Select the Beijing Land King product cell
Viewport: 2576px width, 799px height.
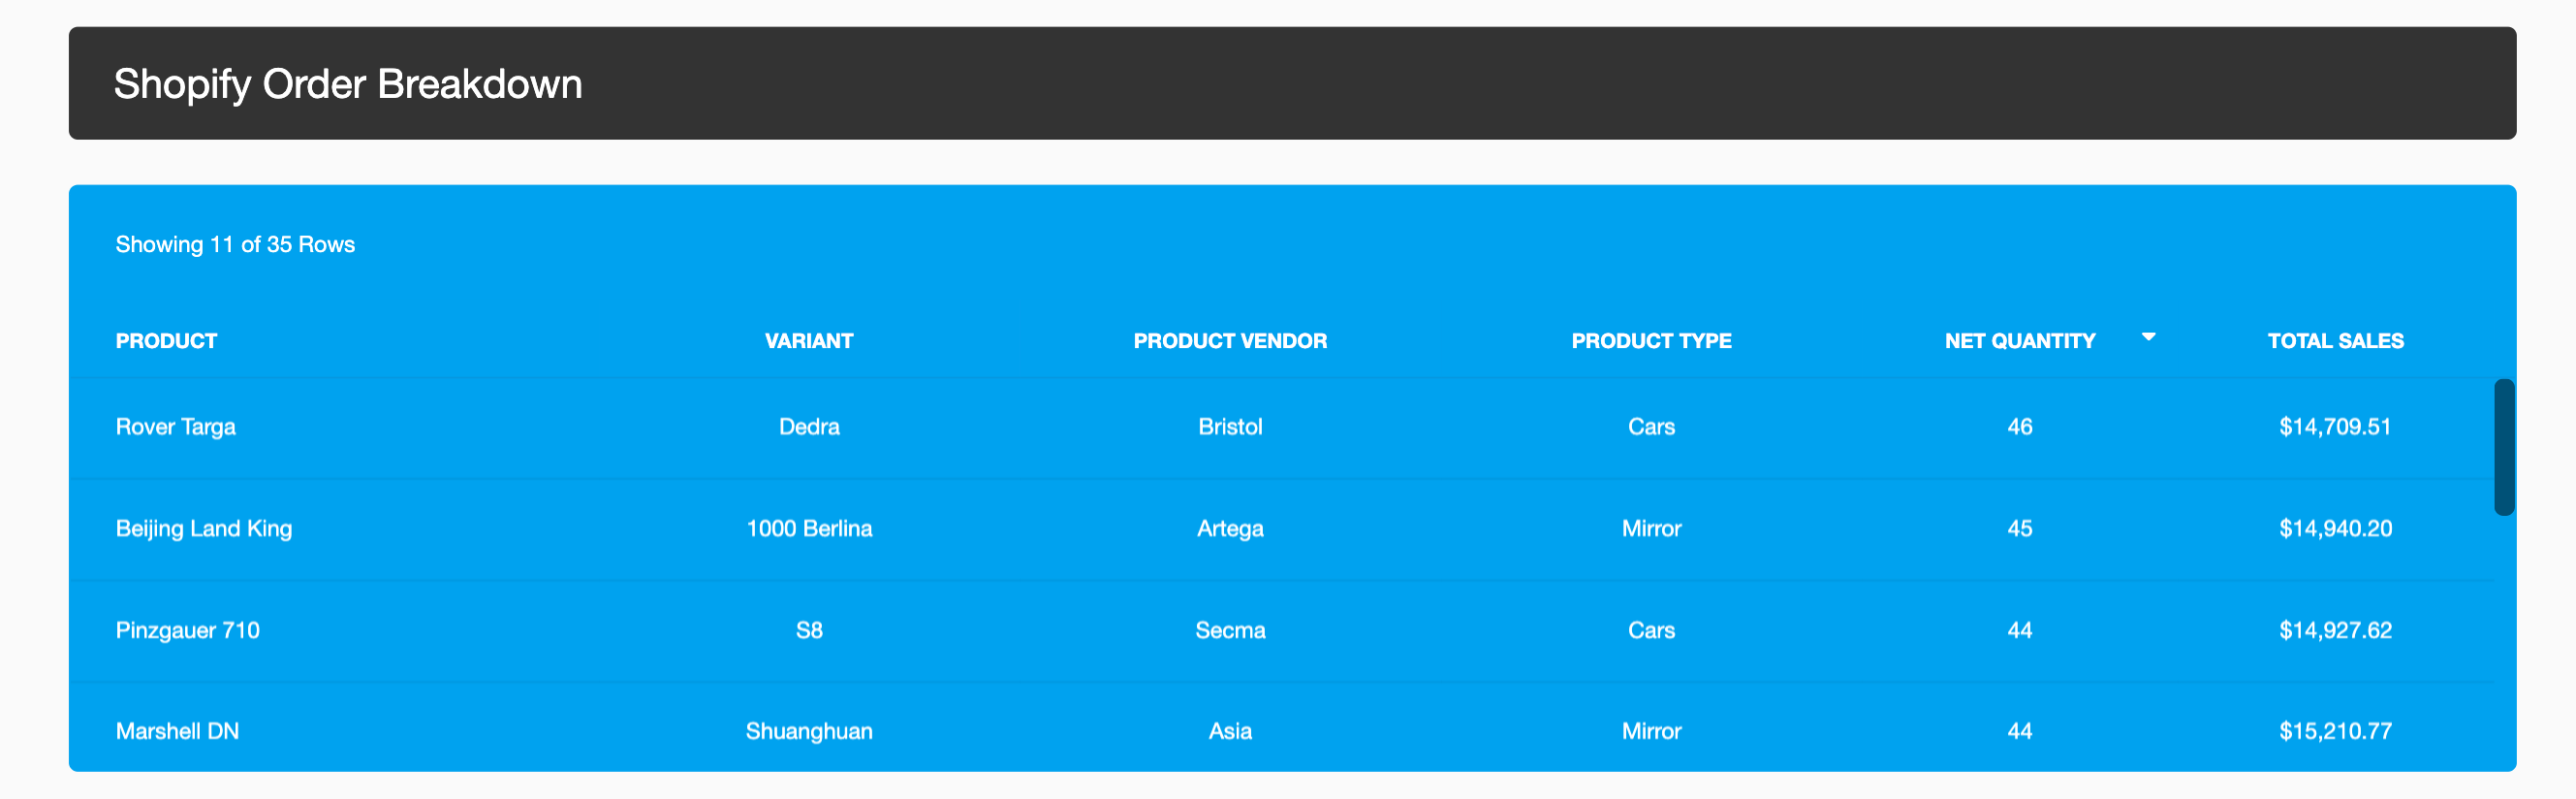click(x=204, y=529)
